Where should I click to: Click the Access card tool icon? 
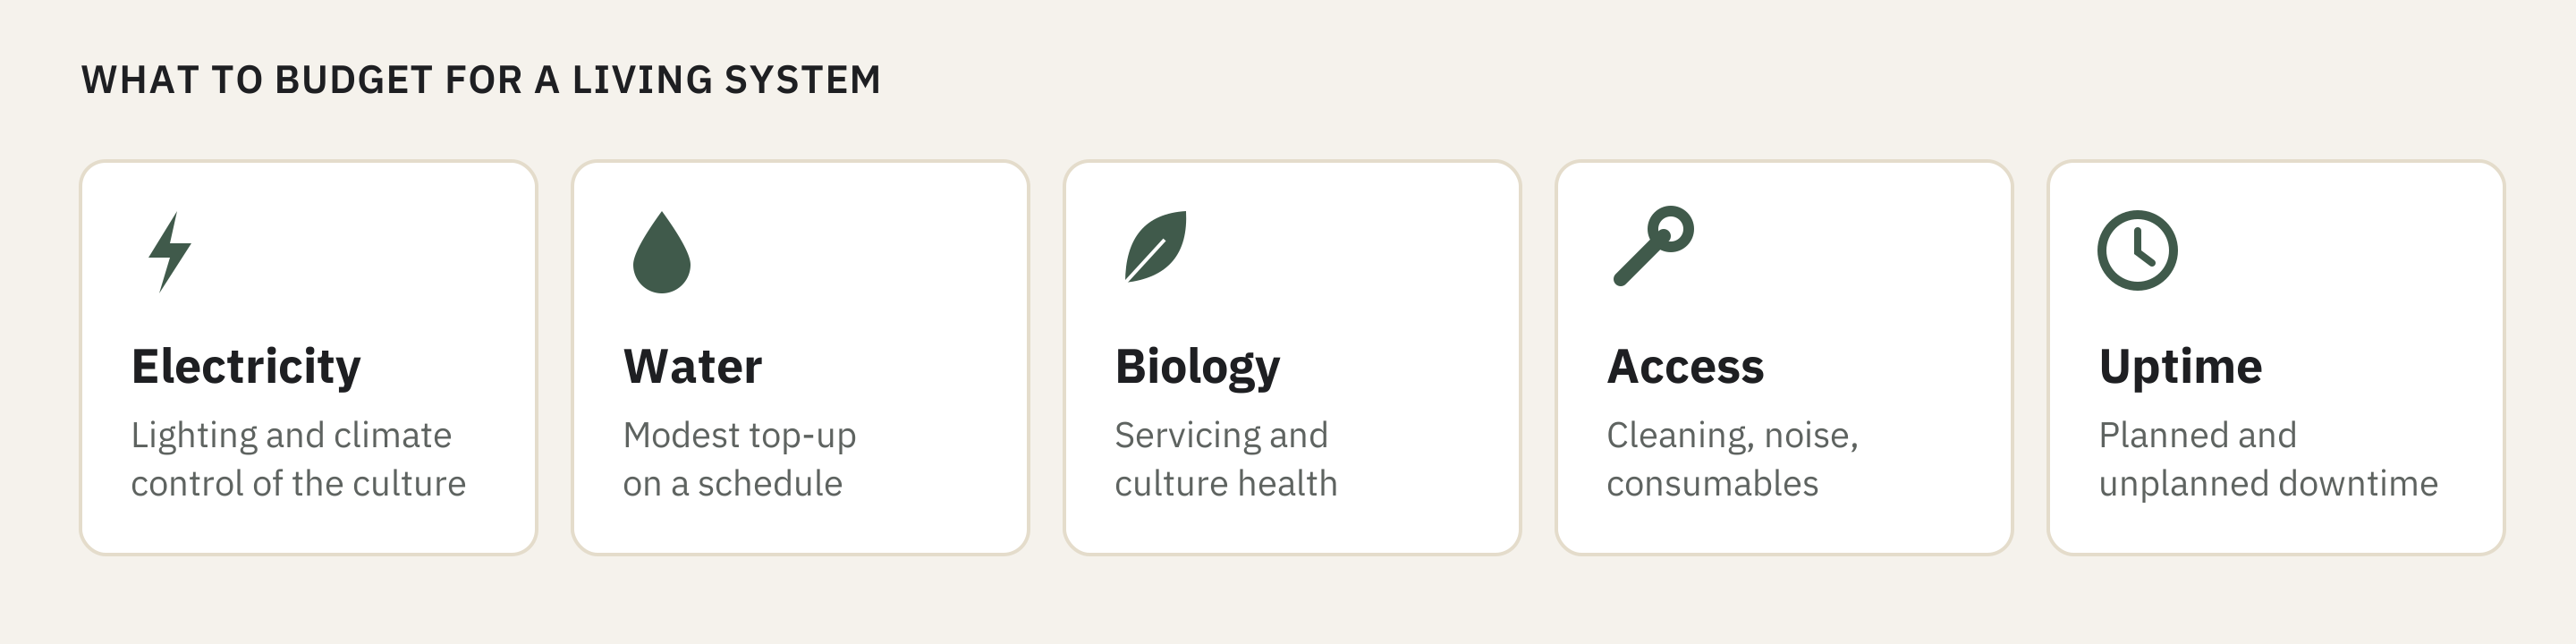(x=1653, y=246)
